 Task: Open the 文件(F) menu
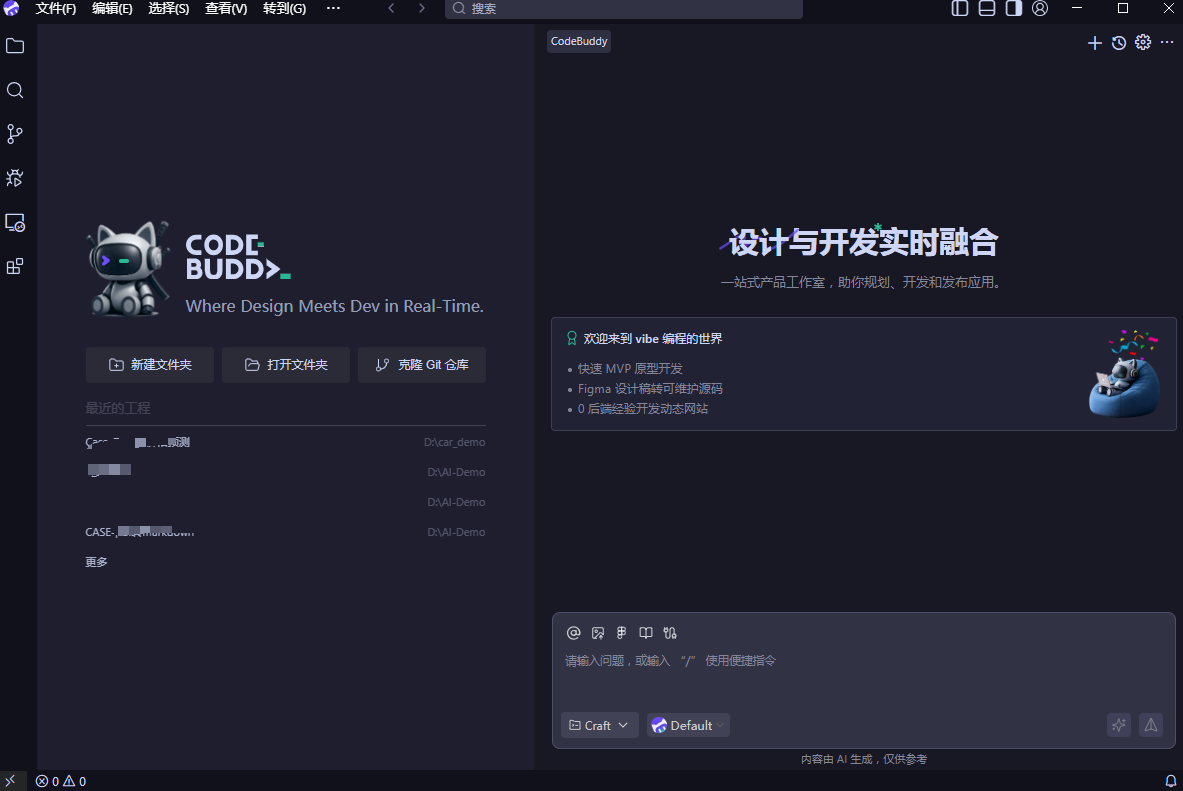coord(56,8)
